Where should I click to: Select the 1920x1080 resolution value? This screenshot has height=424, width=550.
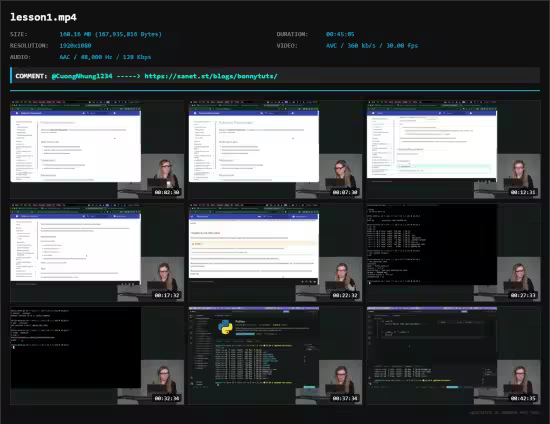tap(75, 46)
